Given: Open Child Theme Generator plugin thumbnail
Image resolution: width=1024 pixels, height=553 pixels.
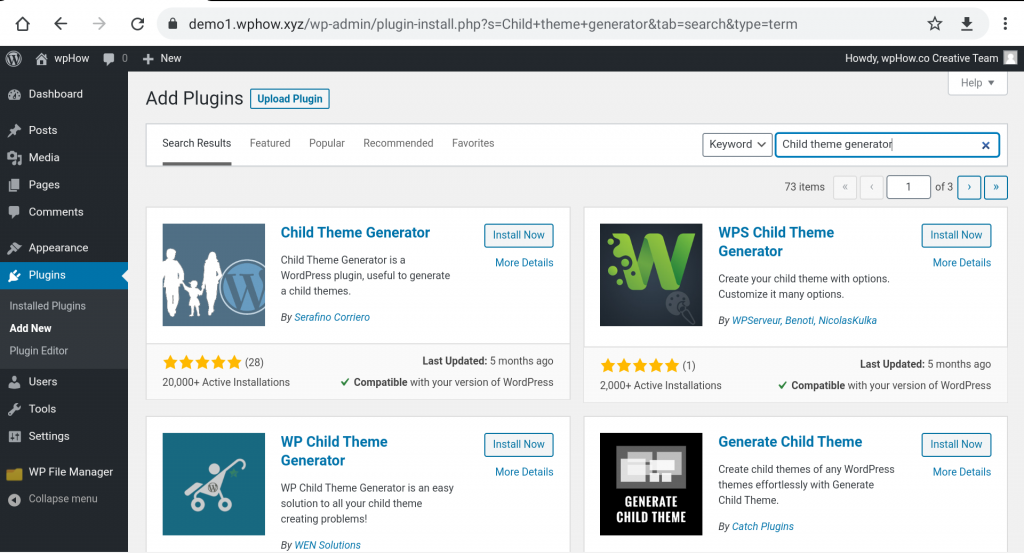Looking at the screenshot, I should (214, 275).
